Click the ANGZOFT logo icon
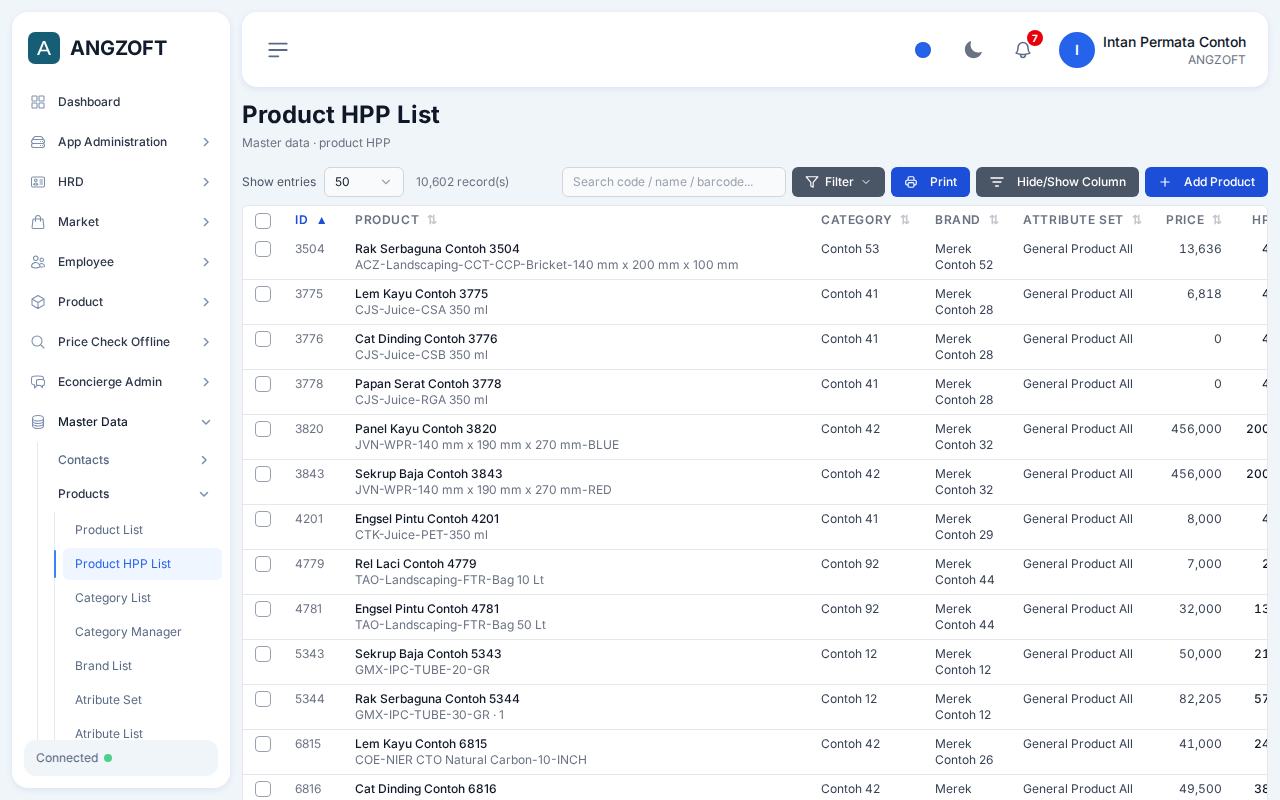1280x800 pixels. [44, 48]
